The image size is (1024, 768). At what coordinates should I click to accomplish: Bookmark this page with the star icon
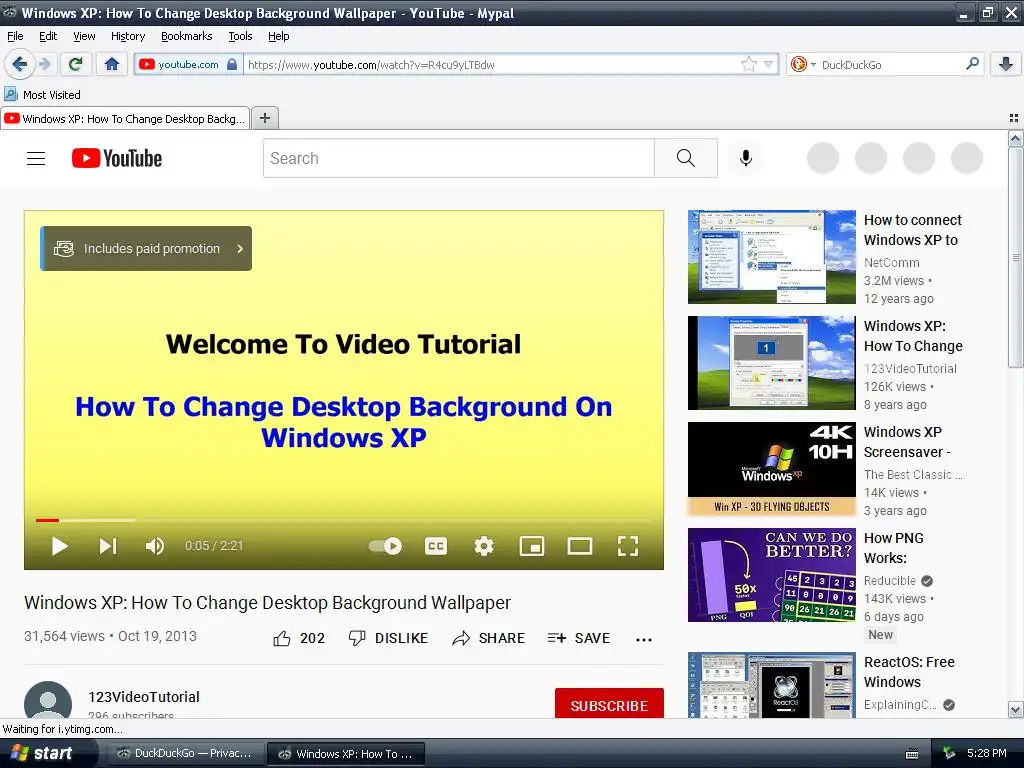748,64
